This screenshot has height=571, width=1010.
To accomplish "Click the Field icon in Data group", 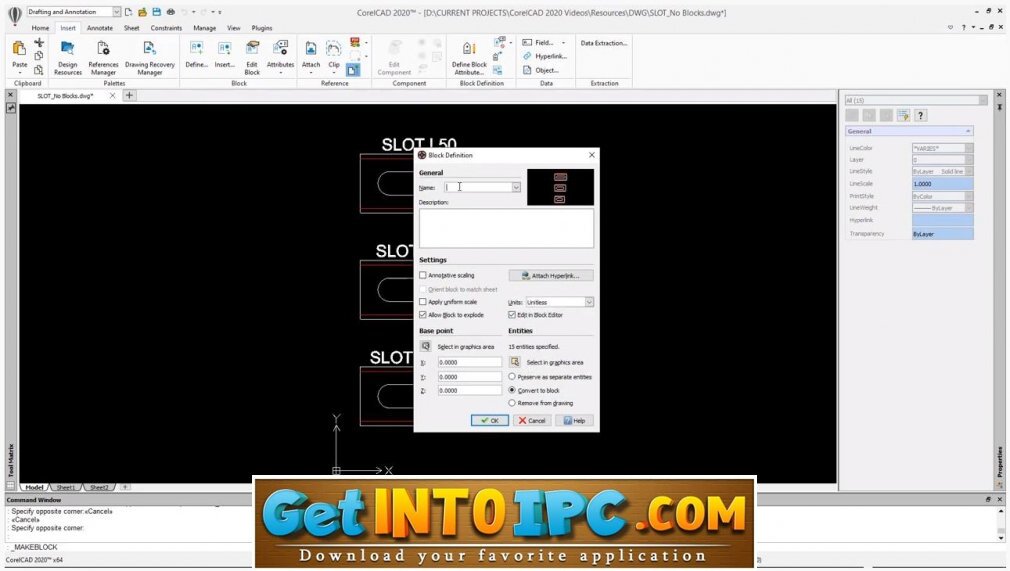I will coord(527,43).
